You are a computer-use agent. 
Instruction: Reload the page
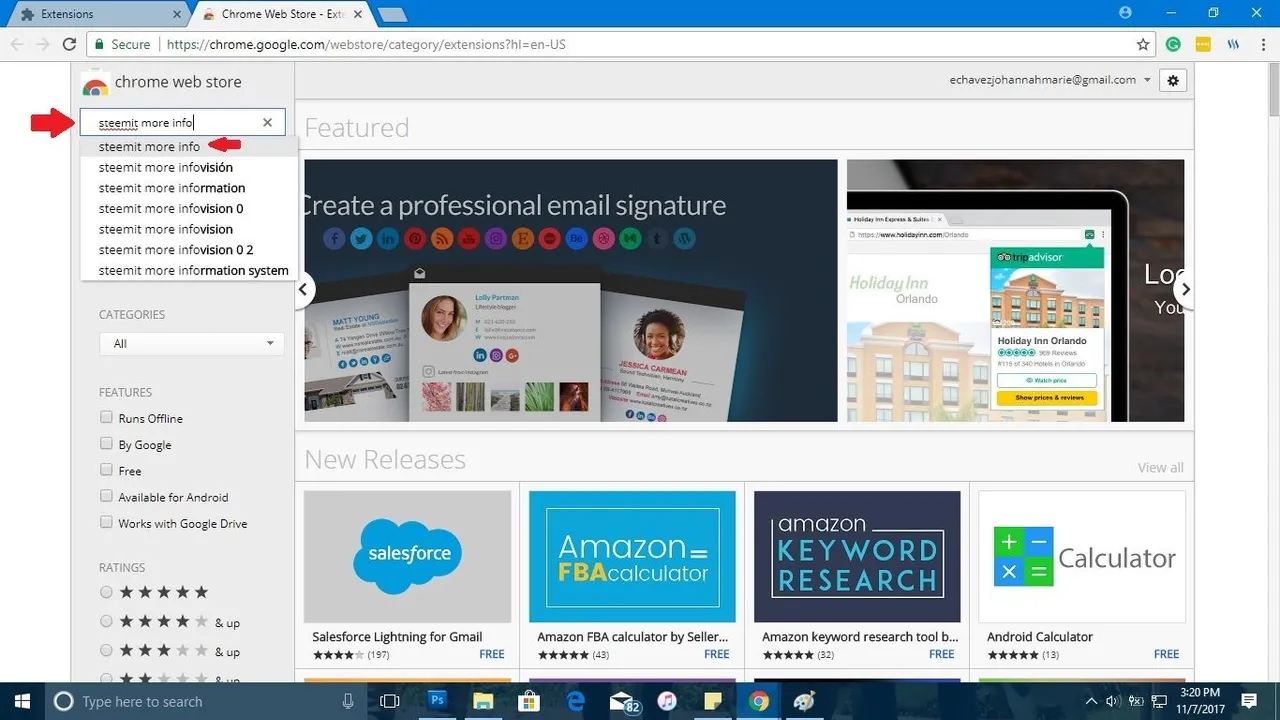point(69,44)
